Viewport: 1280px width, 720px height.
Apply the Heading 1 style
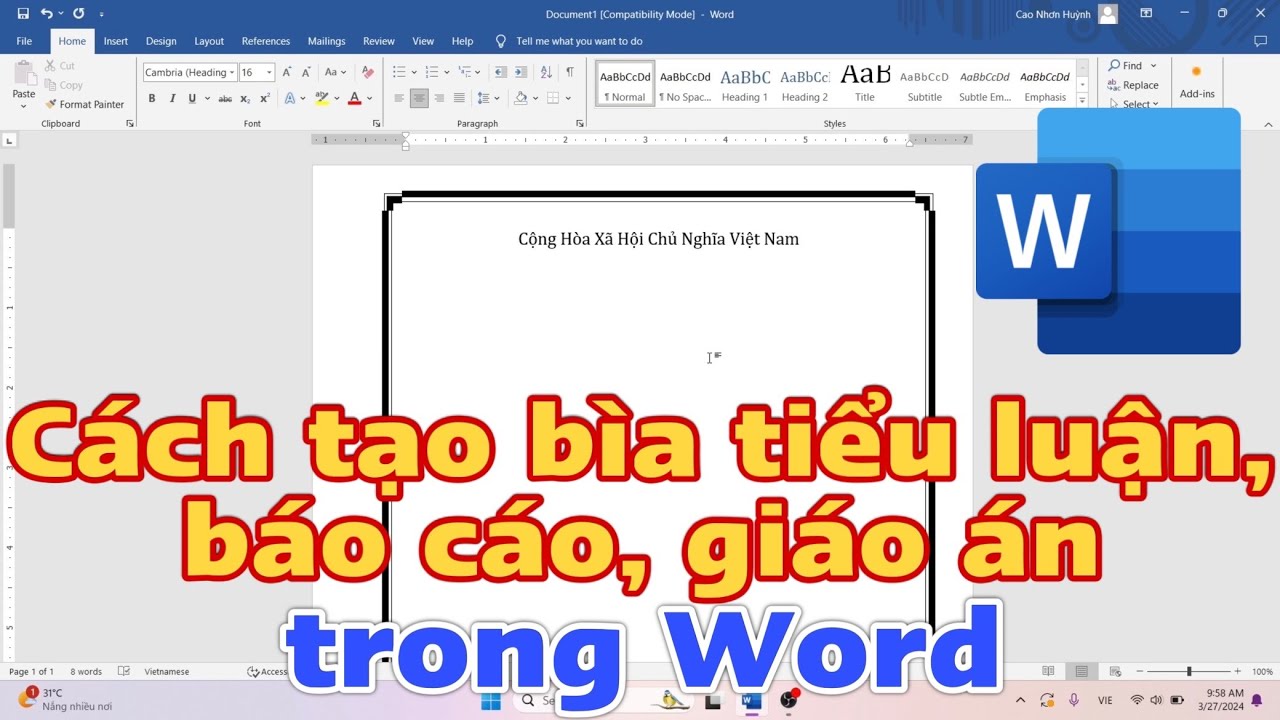[x=745, y=83]
